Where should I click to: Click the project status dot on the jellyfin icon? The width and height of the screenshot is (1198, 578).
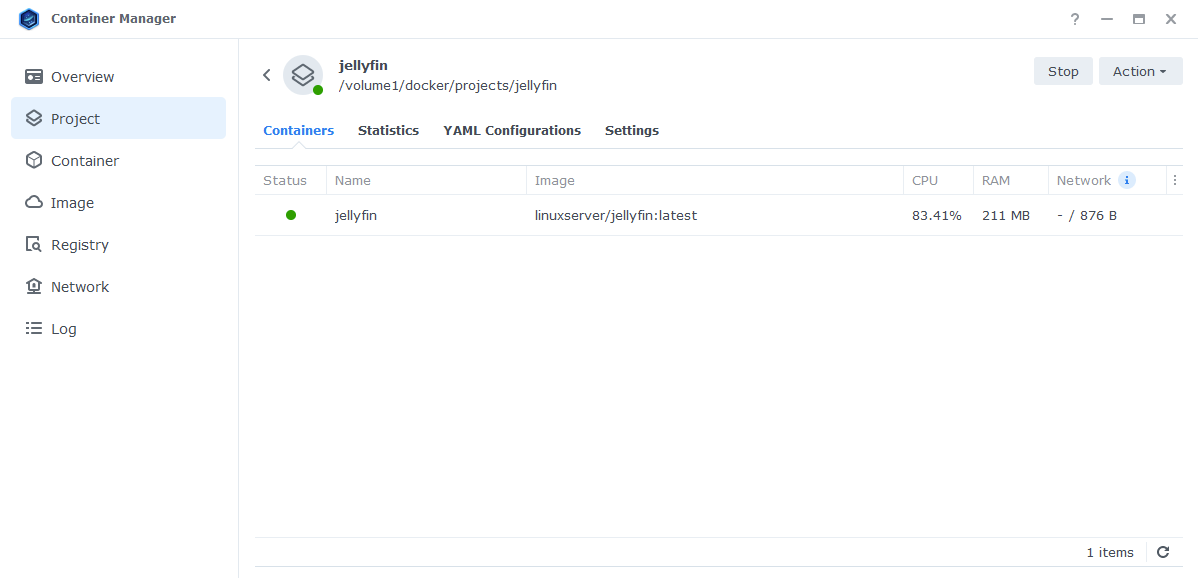[x=317, y=89]
